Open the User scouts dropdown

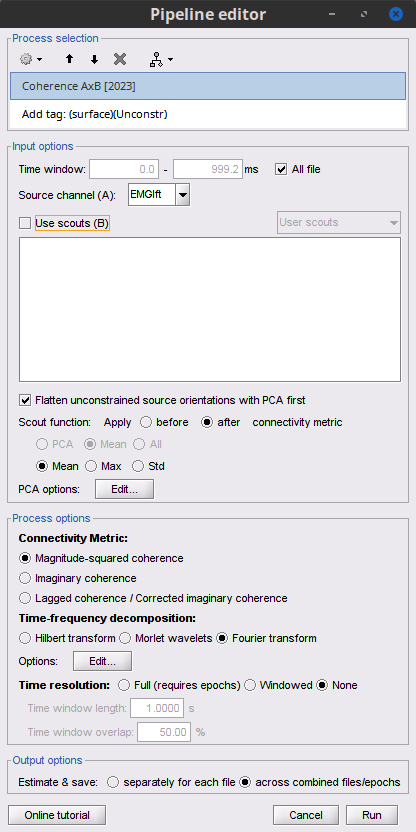click(339, 222)
